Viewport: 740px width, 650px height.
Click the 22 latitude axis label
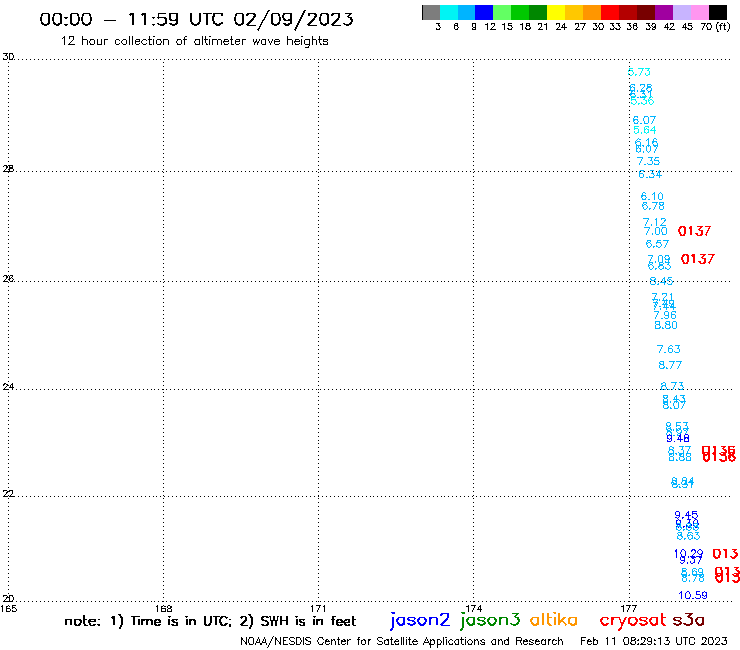(8, 494)
